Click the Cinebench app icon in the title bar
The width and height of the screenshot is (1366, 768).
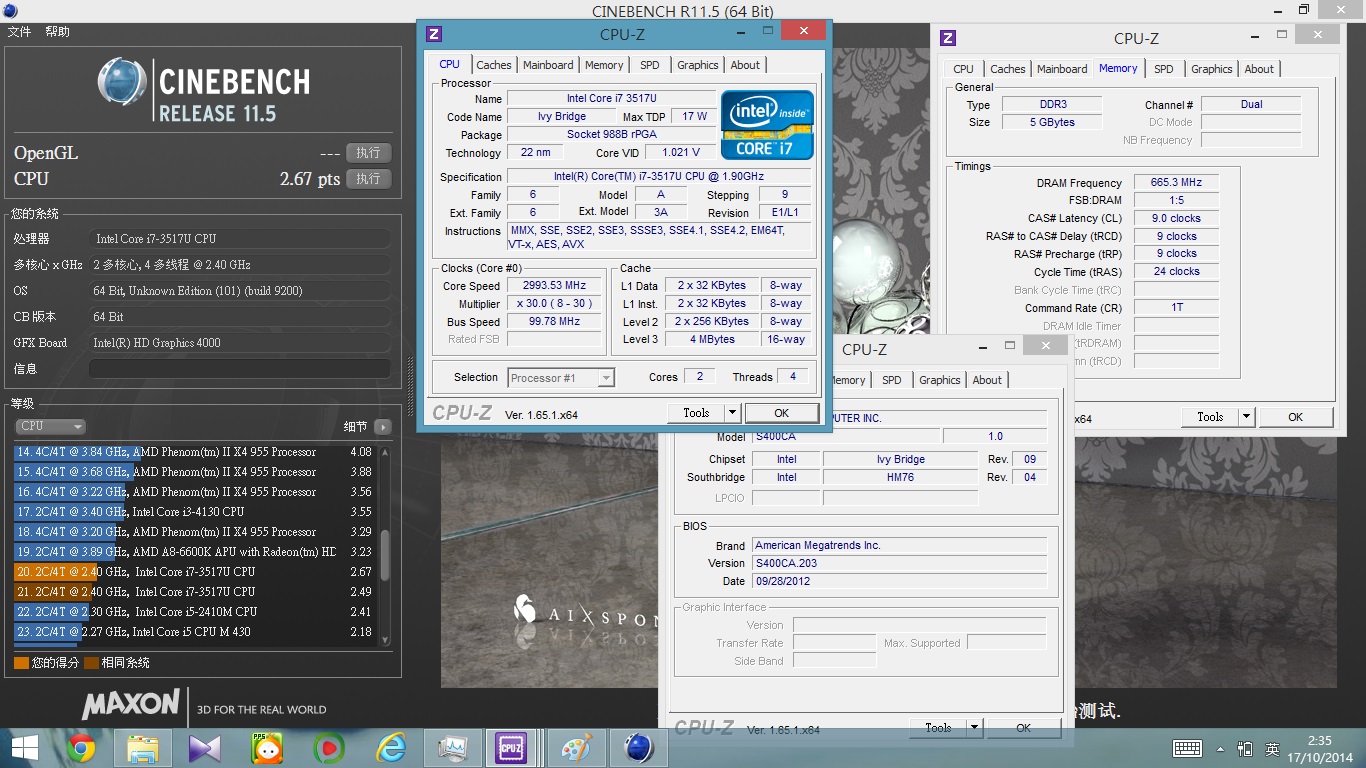(10, 11)
